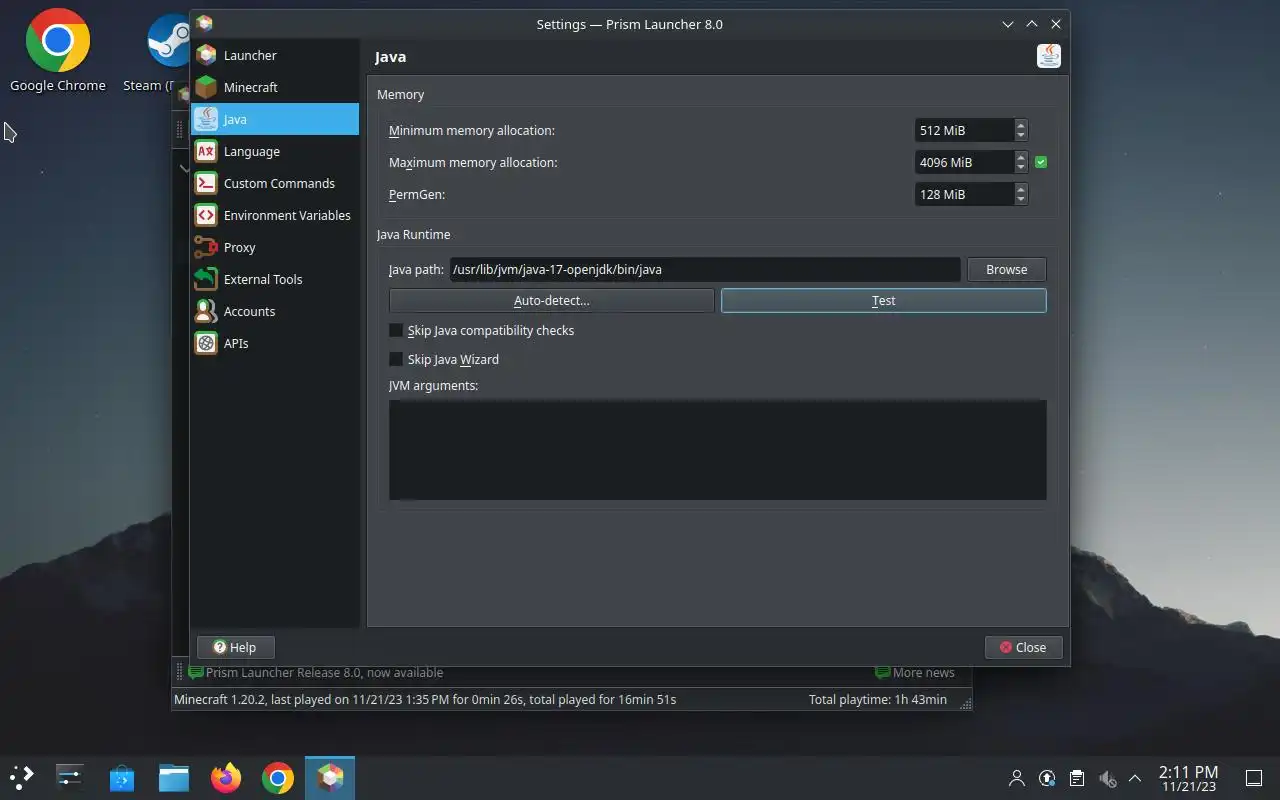Decrease PermGen value with down arrow

click(1021, 199)
